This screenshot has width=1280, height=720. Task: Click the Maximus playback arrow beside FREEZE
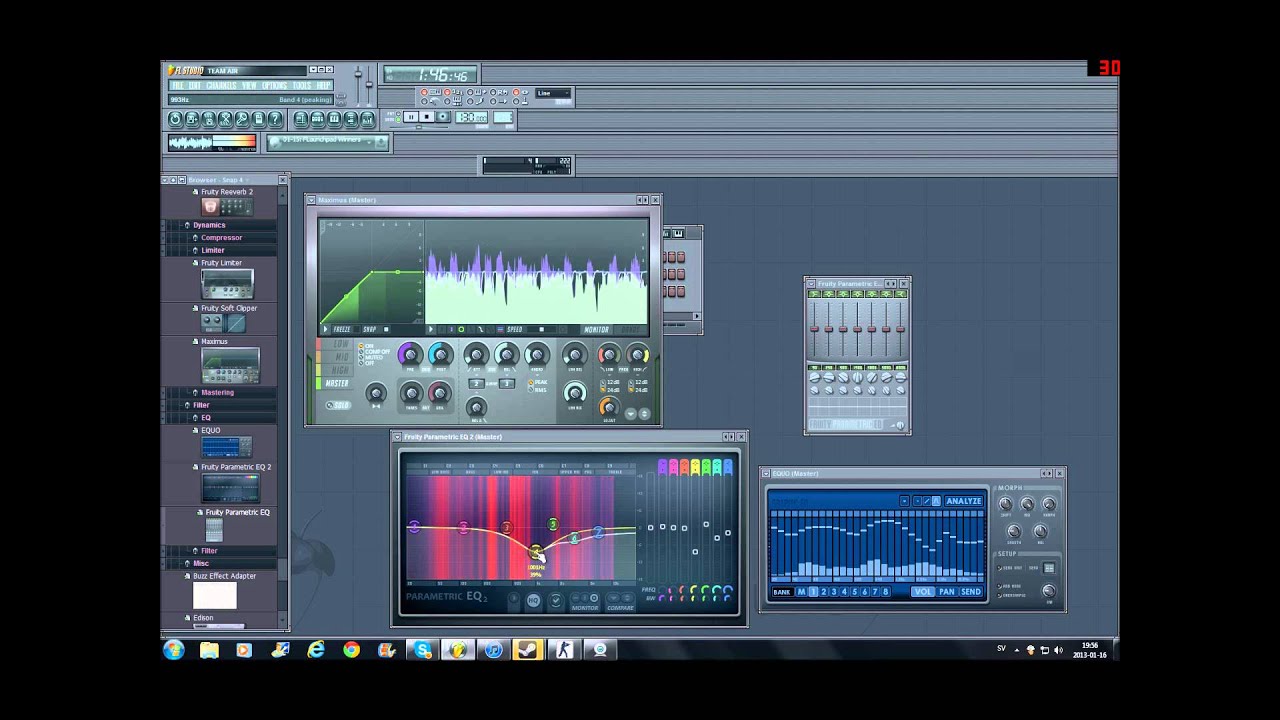325,329
